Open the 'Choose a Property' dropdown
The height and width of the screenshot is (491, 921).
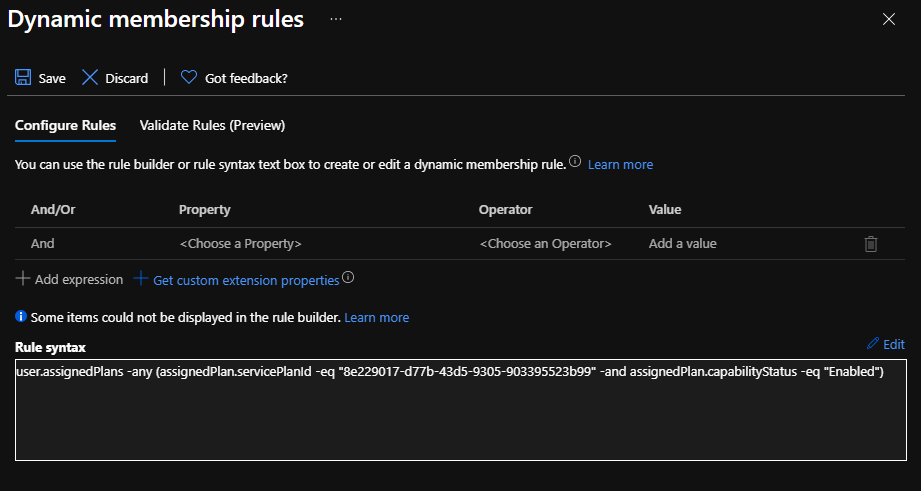(x=240, y=243)
